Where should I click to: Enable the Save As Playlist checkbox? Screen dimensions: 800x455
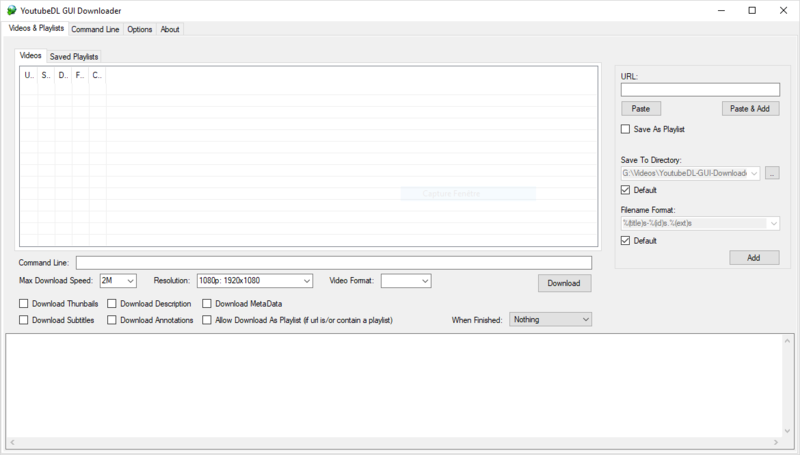(626, 129)
